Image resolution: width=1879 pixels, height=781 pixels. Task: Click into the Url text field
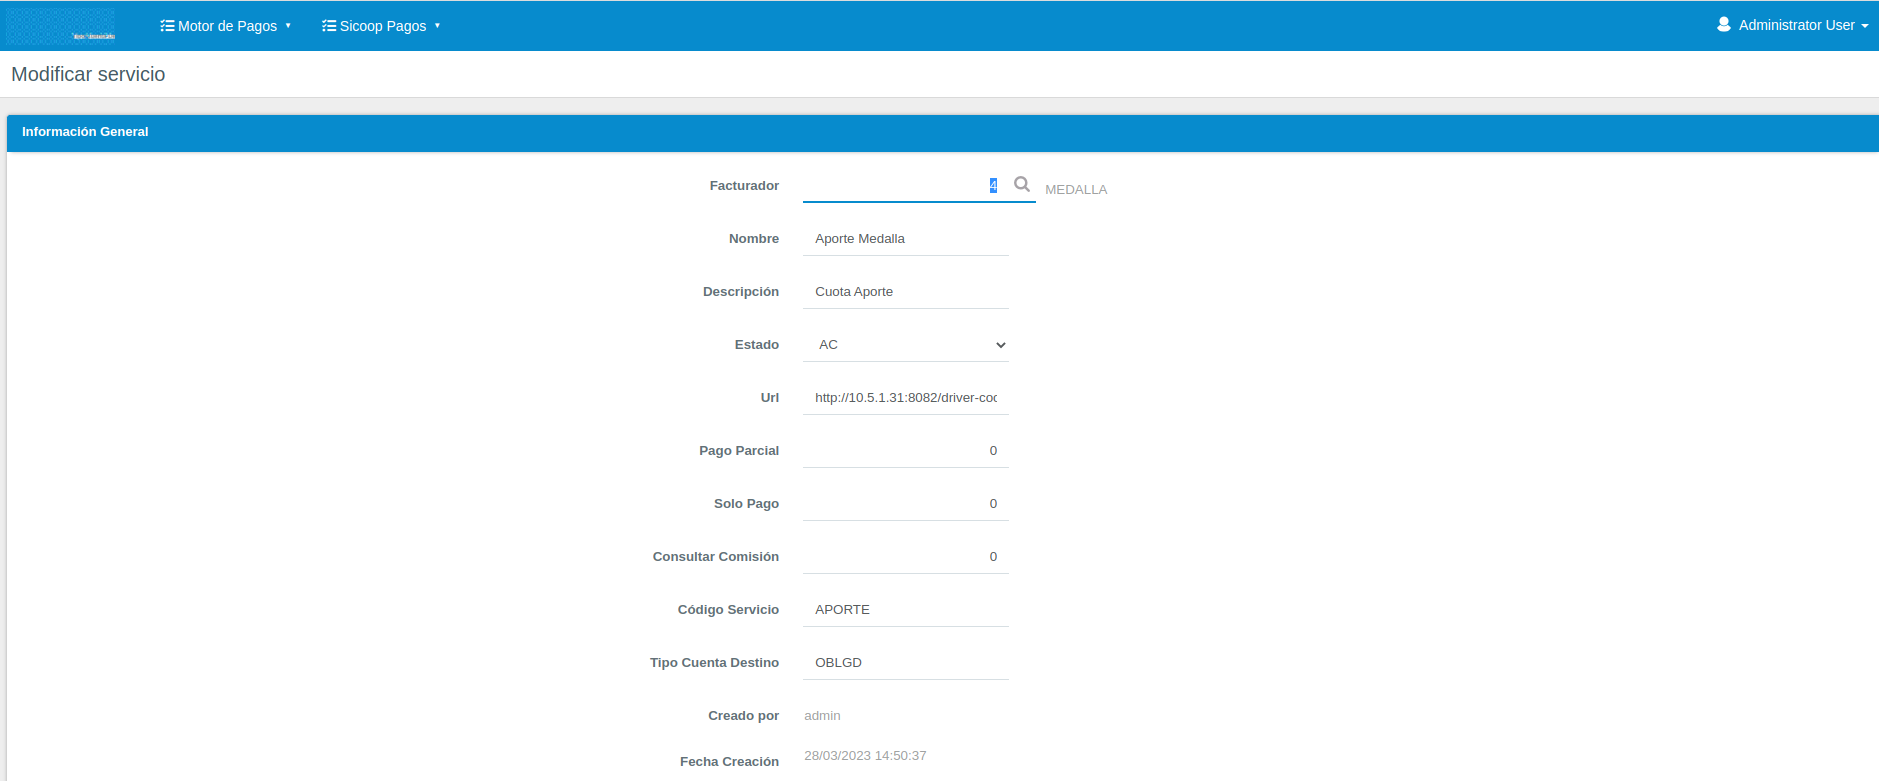(905, 398)
